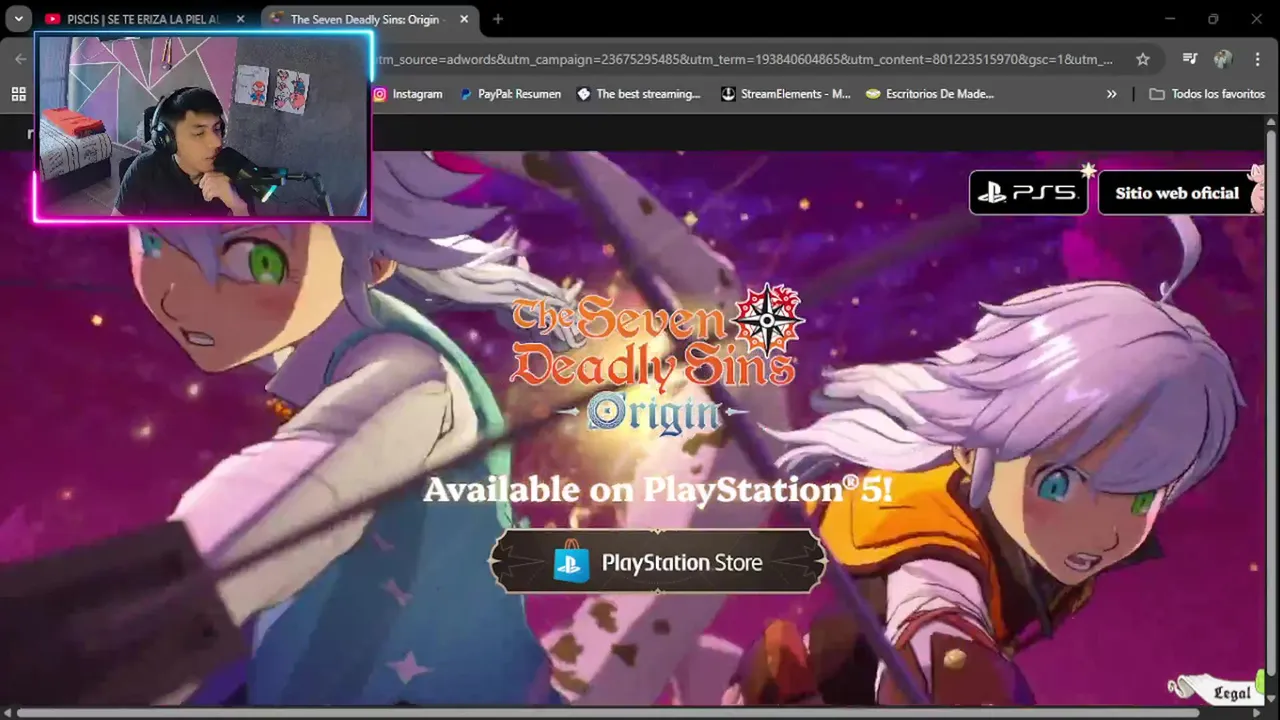
Task: Open the media controls icon
Action: pos(1190,59)
